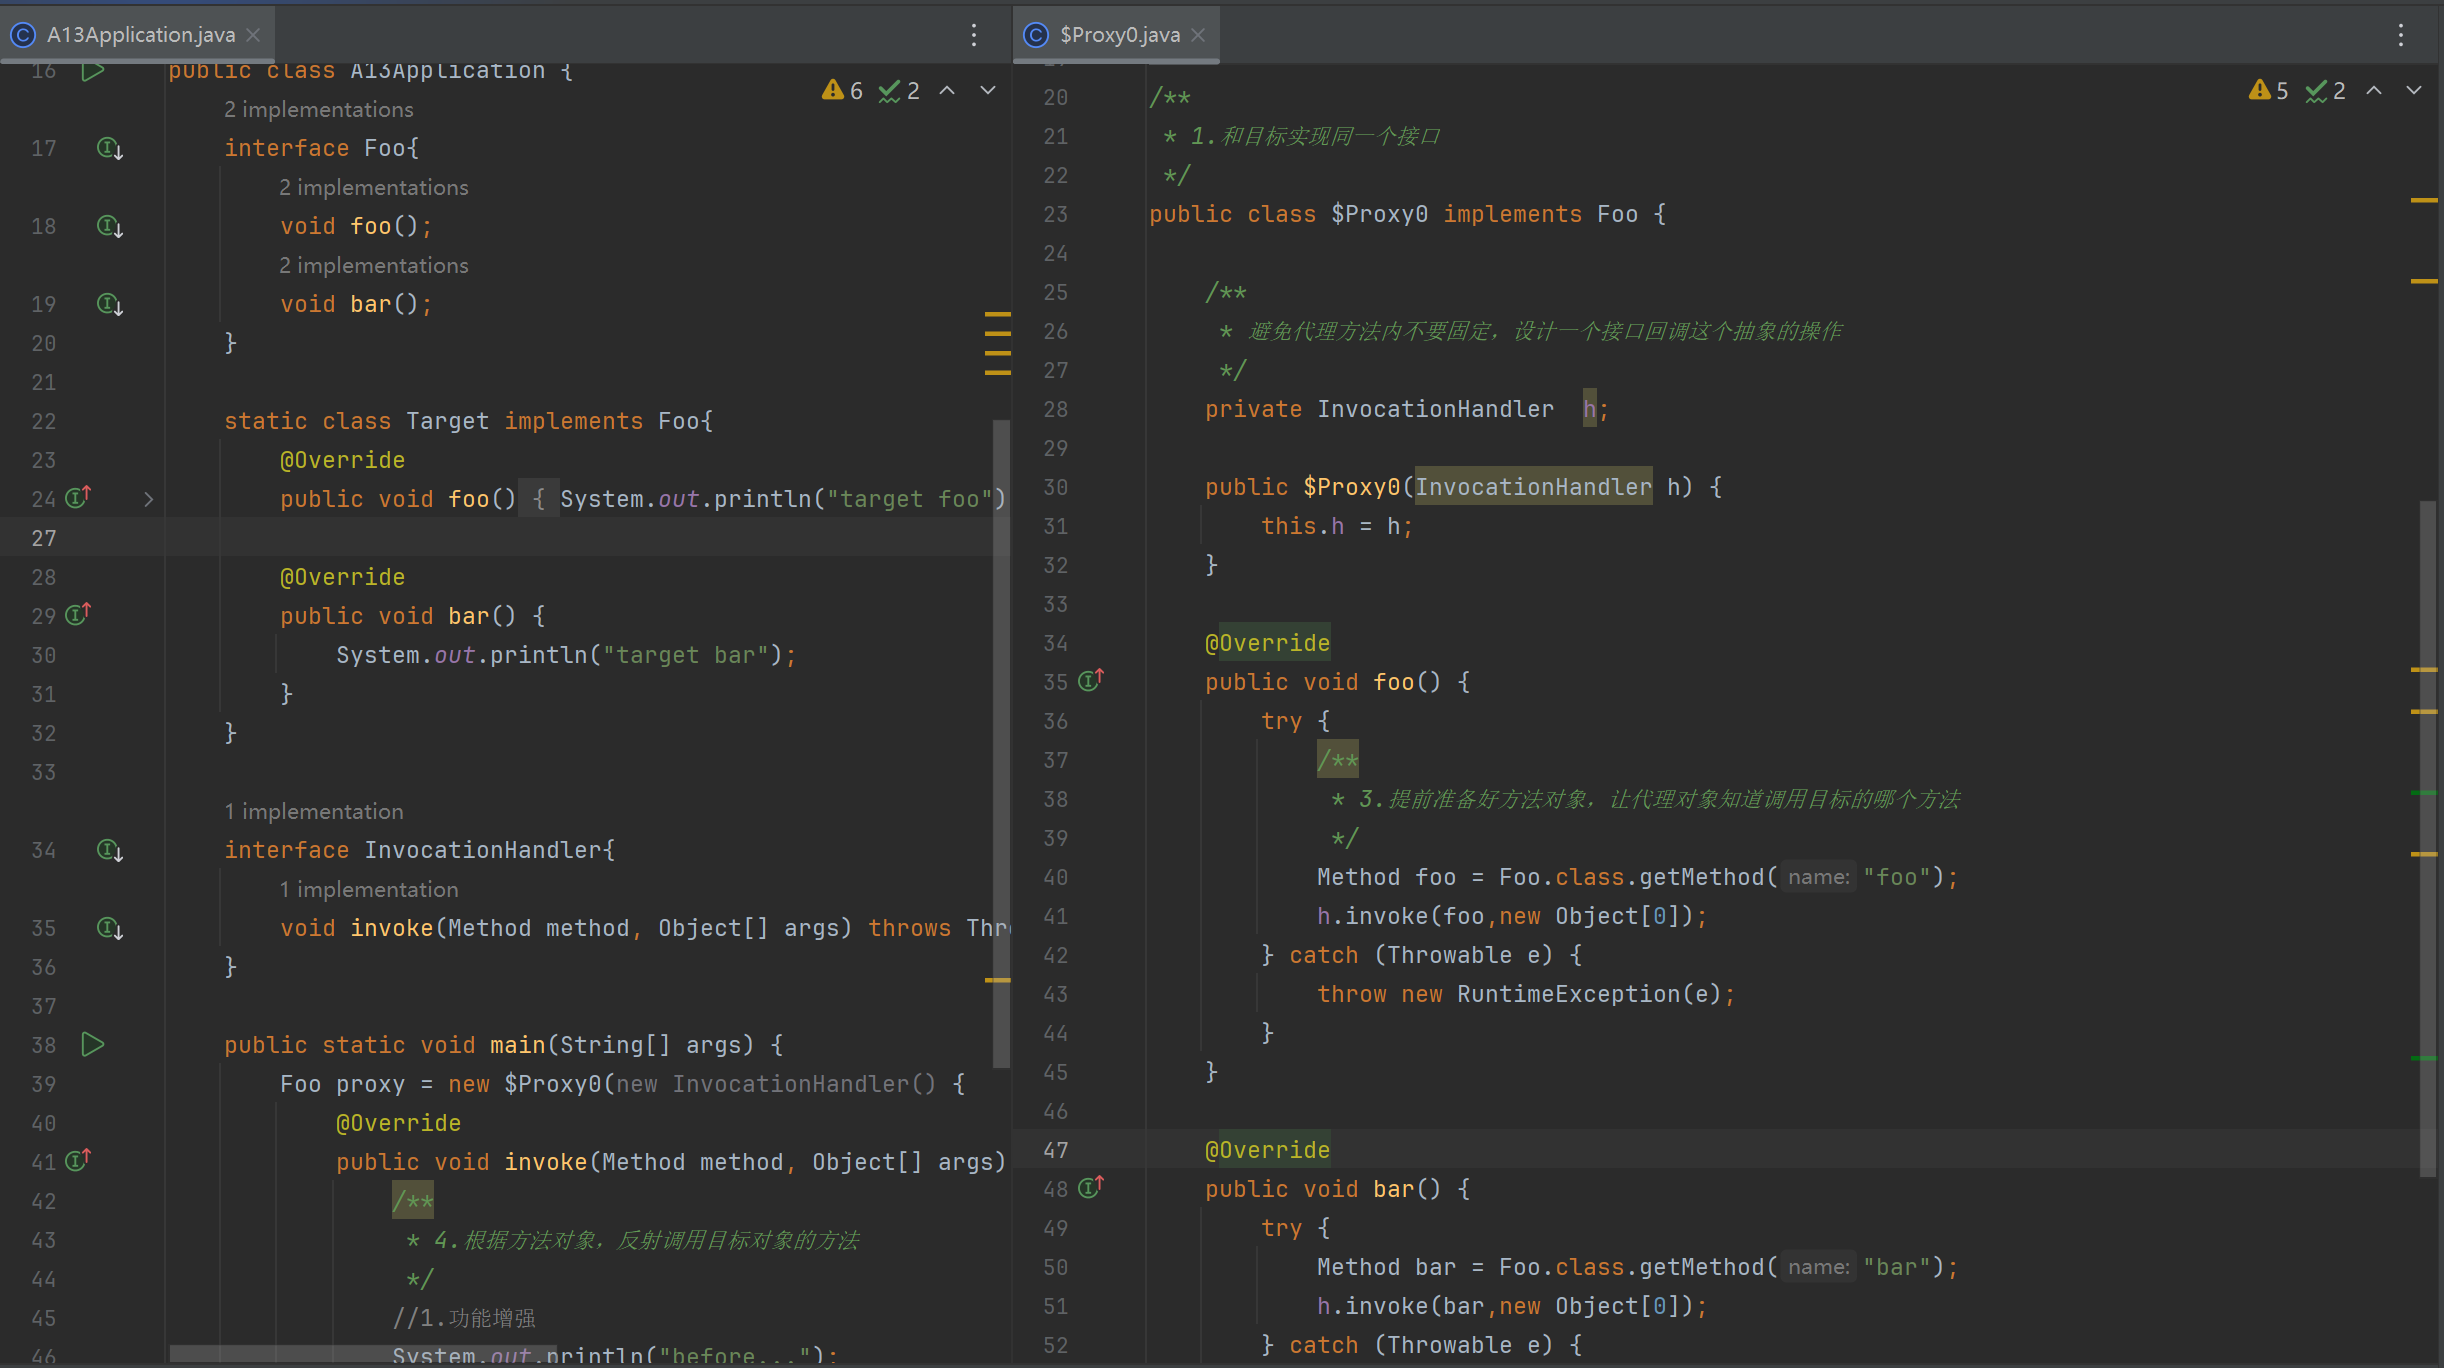2444x1368 pixels.
Task: Click run gutter icon beside main method
Action: 93,1045
